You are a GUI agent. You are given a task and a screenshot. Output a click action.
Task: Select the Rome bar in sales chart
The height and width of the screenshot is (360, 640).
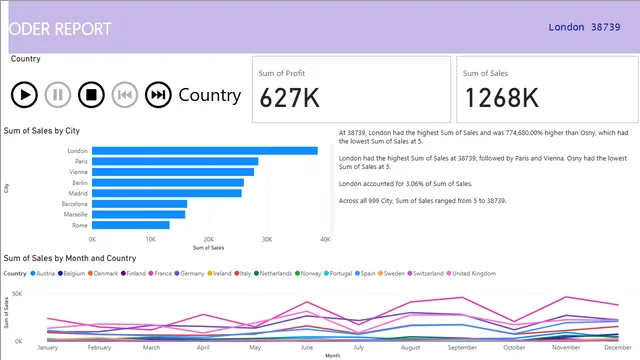click(131, 225)
